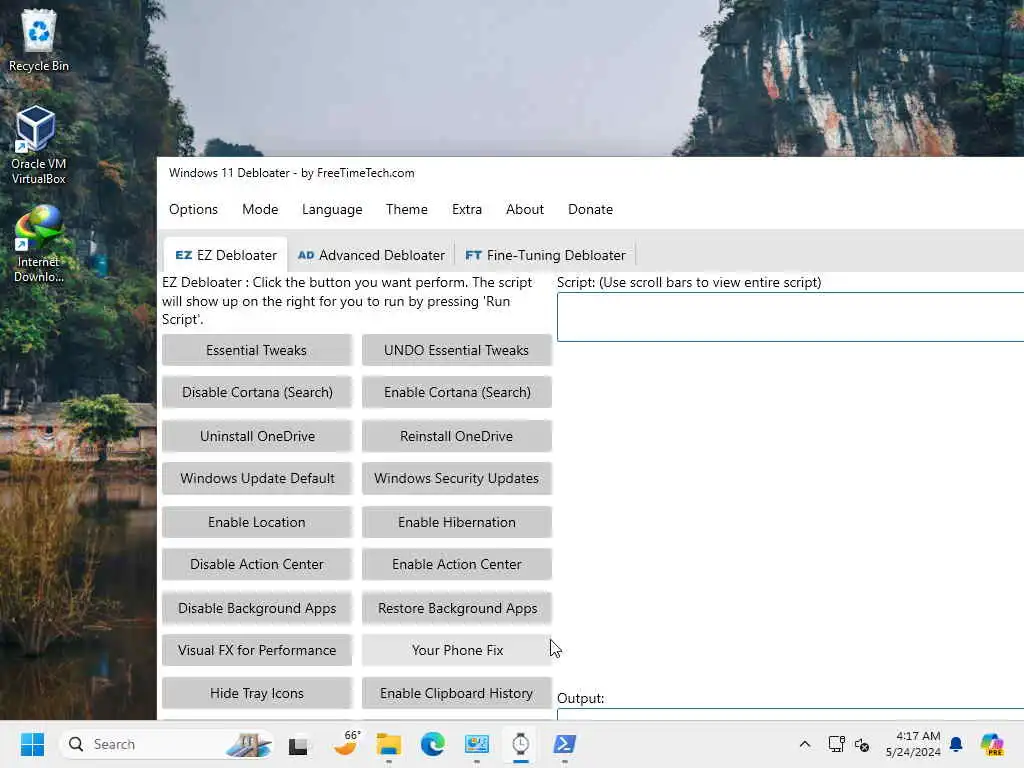This screenshot has height=768, width=1024.
Task: Switch to the EZ Debloater tab
Action: point(225,255)
